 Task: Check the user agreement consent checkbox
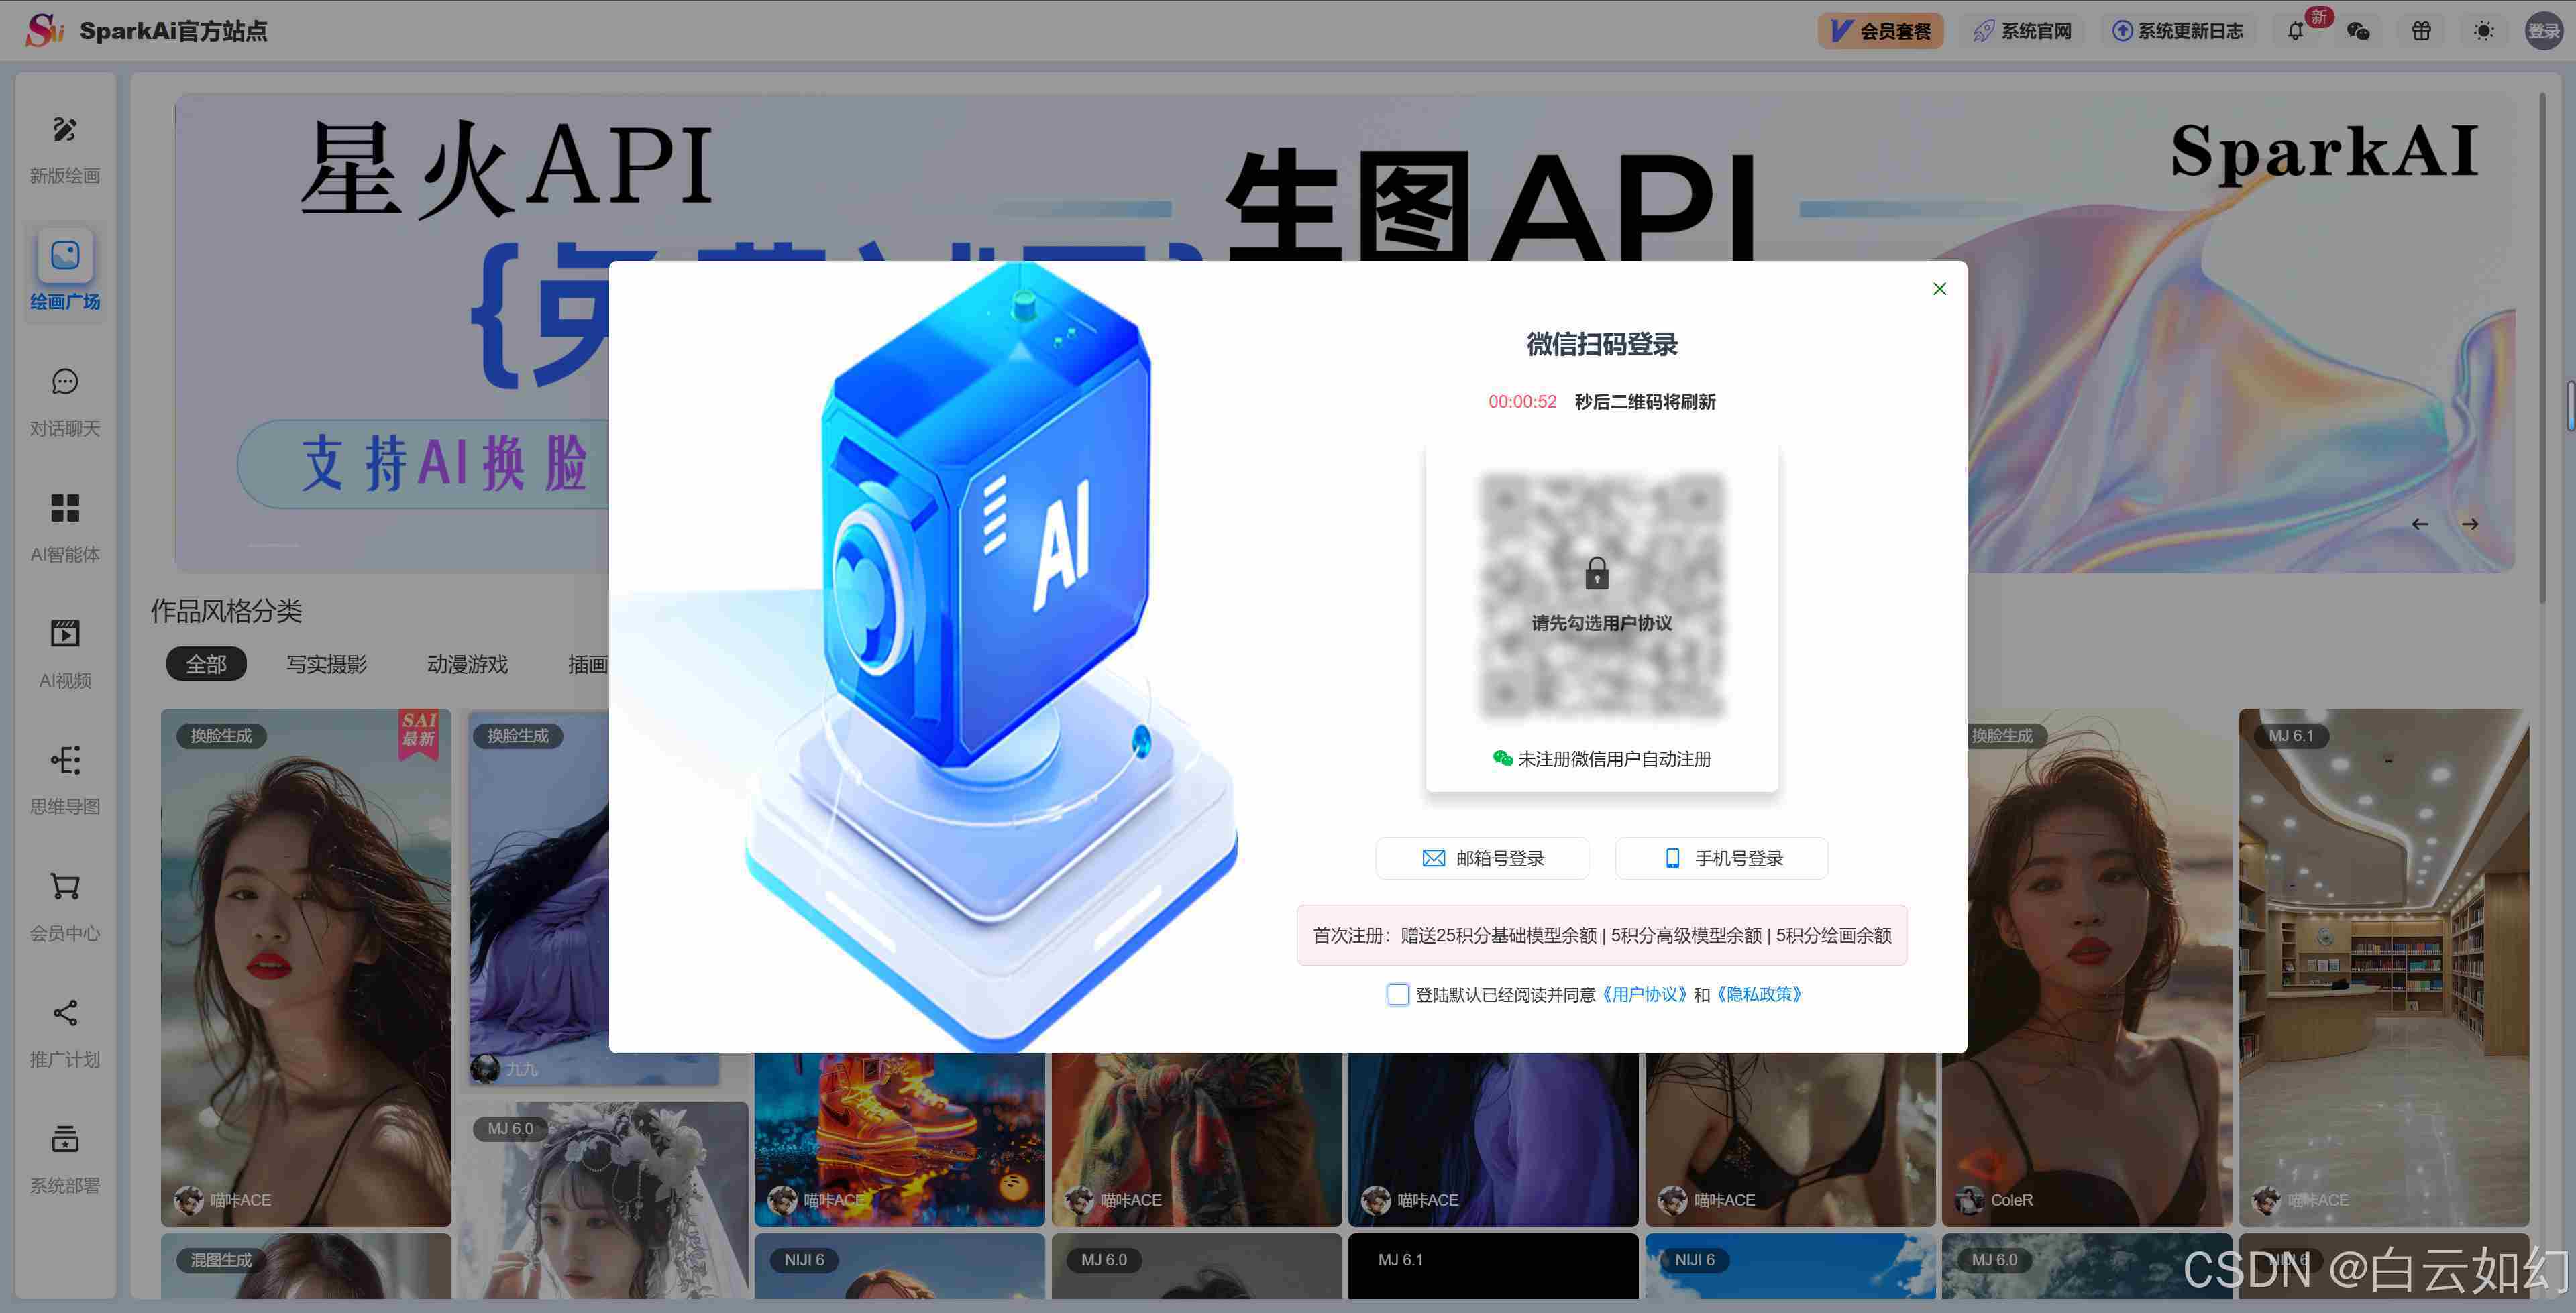(1398, 994)
